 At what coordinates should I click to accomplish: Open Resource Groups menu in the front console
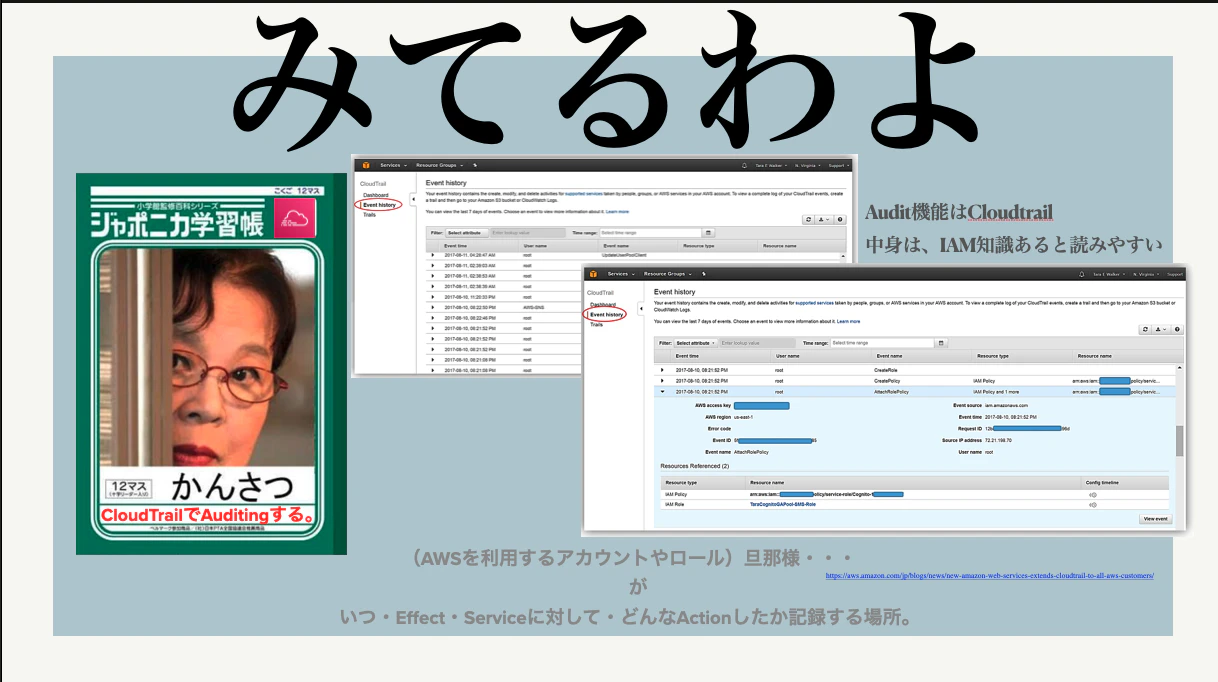668,274
